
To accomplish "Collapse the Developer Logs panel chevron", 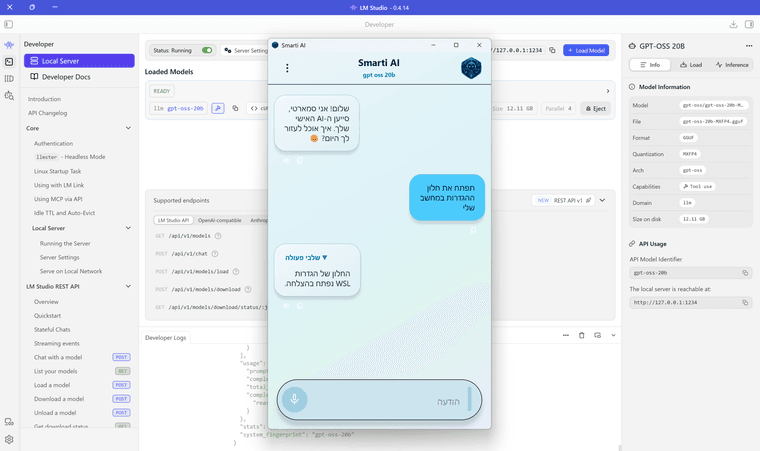I will pos(613,335).
